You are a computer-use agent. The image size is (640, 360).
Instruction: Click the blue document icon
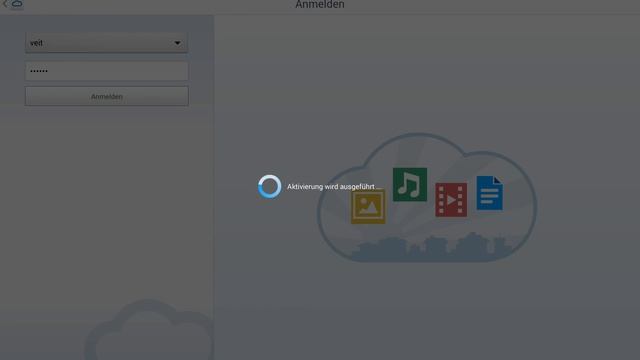(489, 193)
